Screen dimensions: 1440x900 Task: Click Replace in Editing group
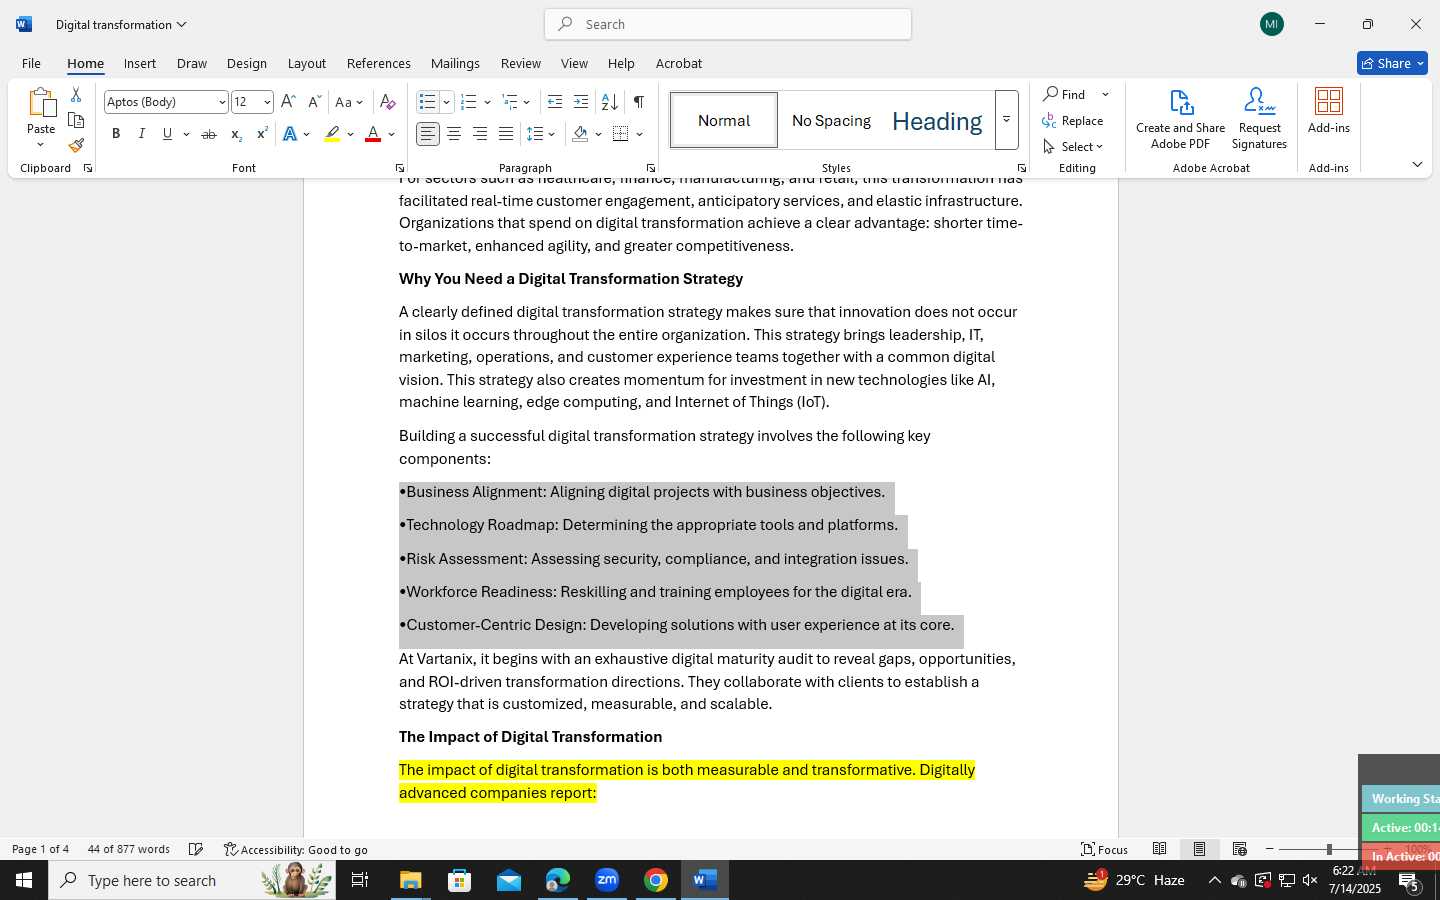[1073, 120]
